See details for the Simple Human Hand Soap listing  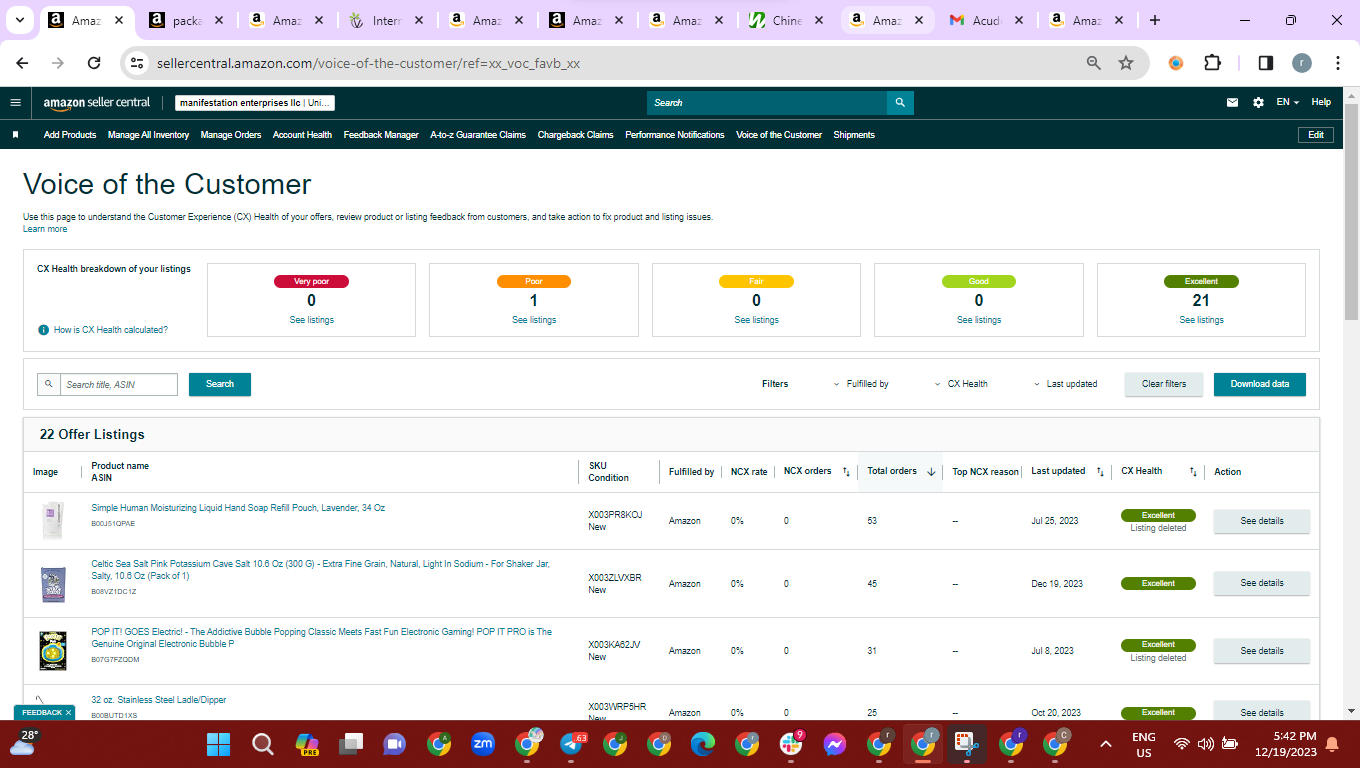pyautogui.click(x=1262, y=521)
